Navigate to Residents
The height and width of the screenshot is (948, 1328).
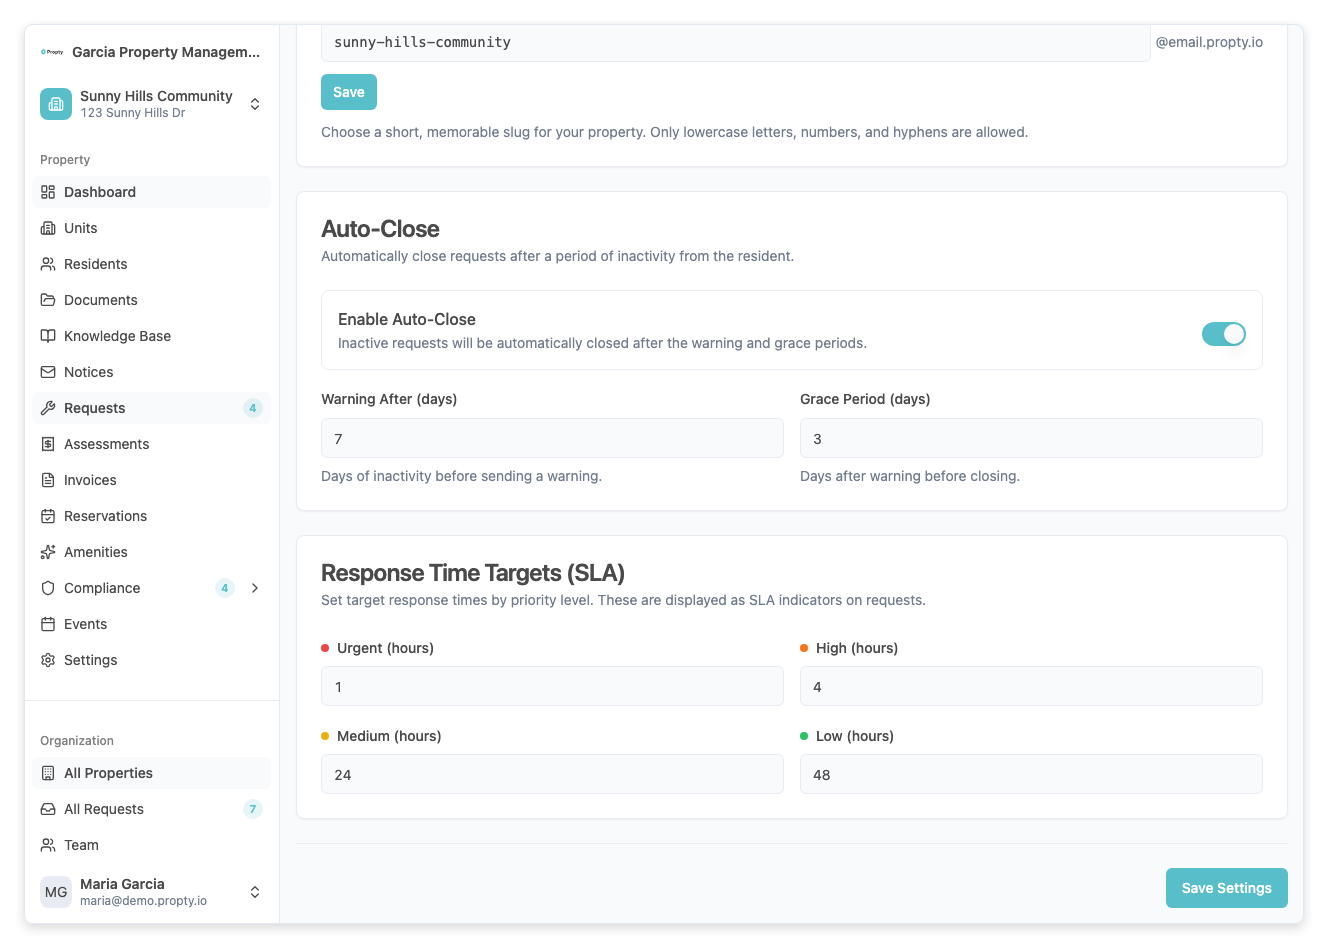click(x=152, y=264)
